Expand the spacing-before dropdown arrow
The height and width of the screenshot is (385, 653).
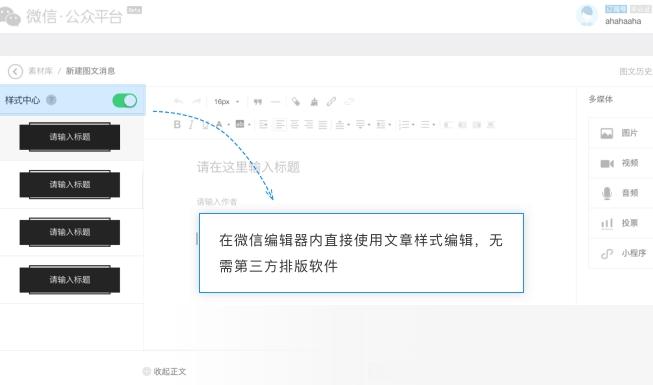coord(348,125)
